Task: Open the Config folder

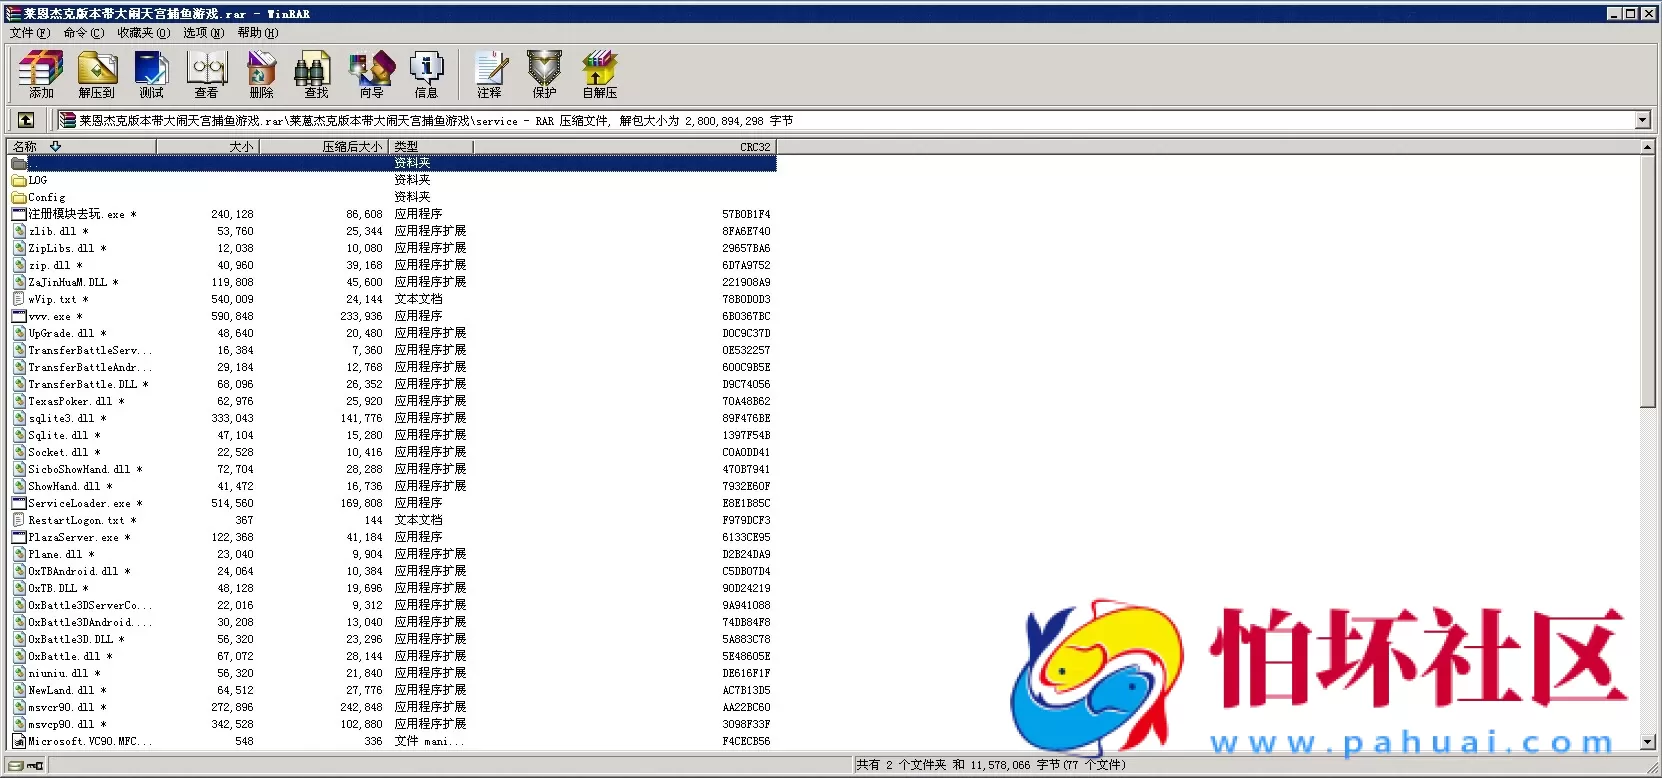Action: click(46, 197)
